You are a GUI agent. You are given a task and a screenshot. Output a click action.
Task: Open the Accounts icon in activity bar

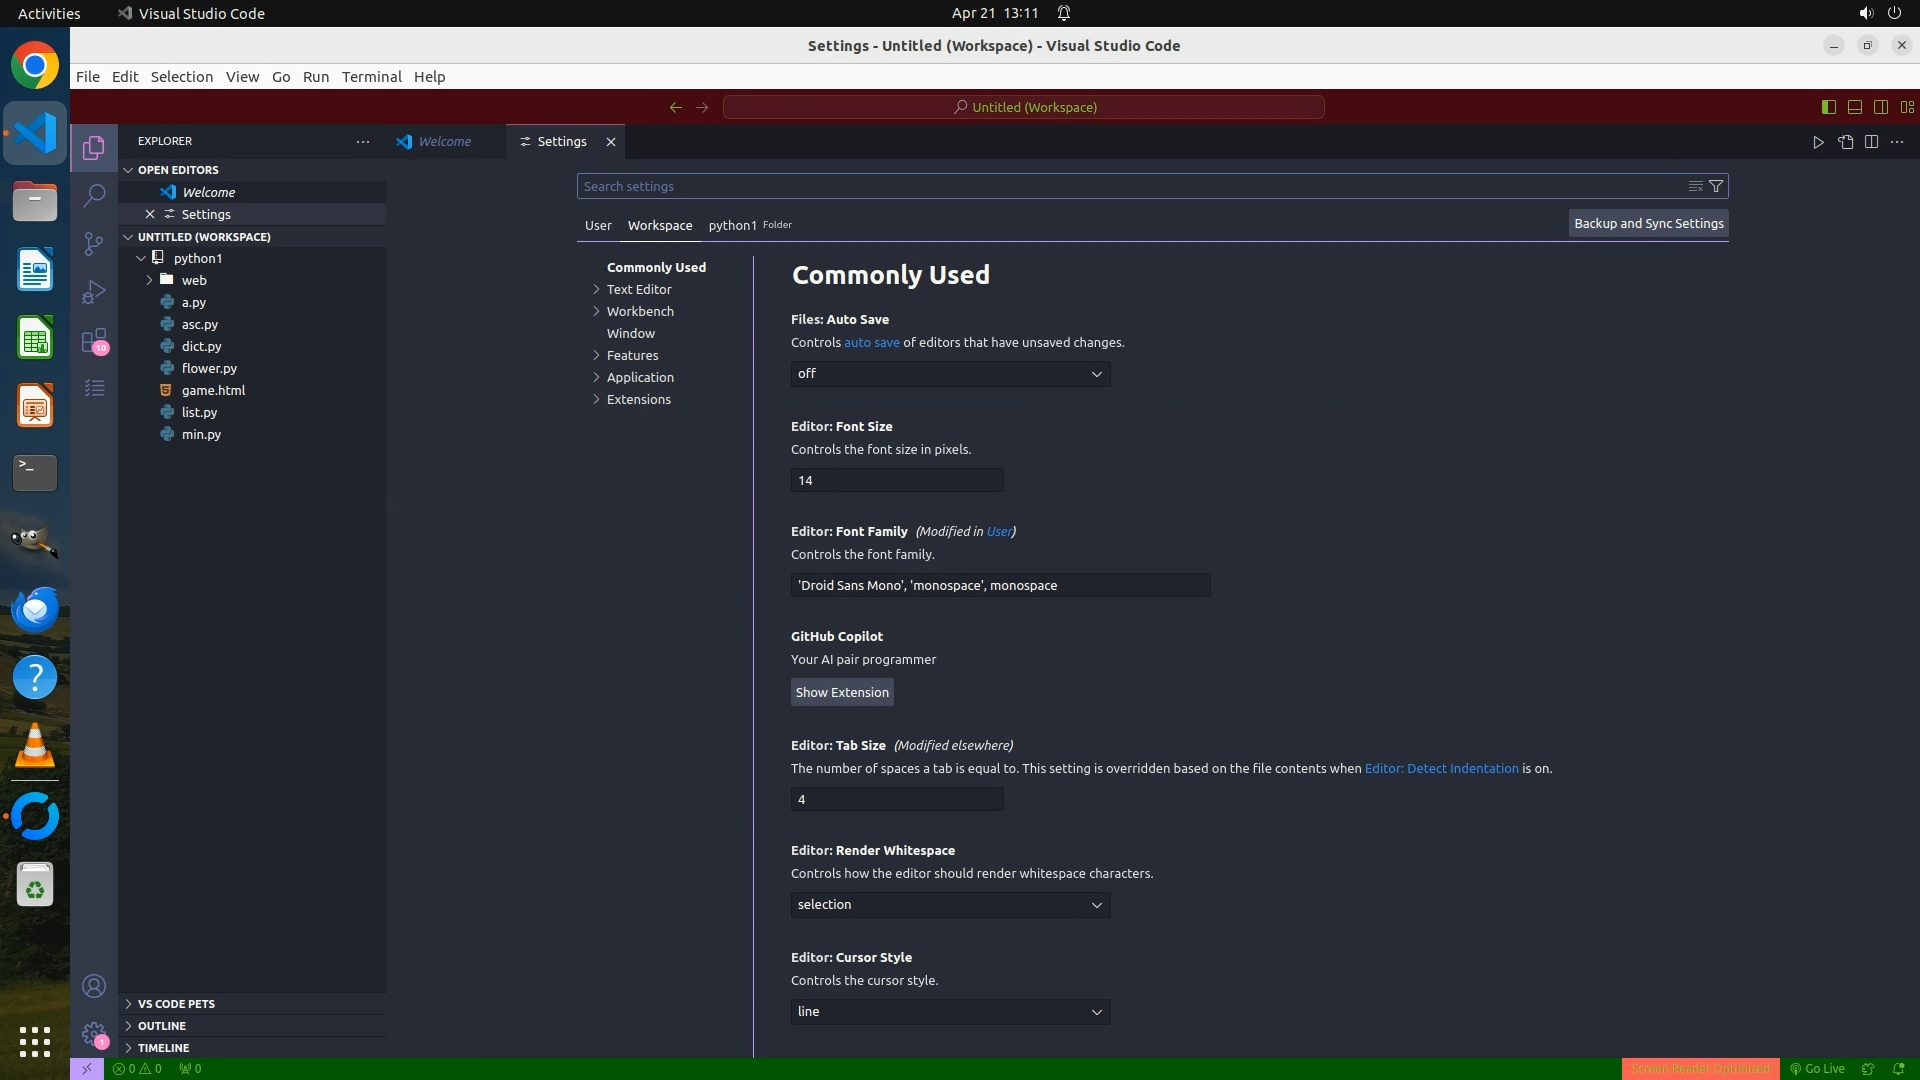[94, 987]
